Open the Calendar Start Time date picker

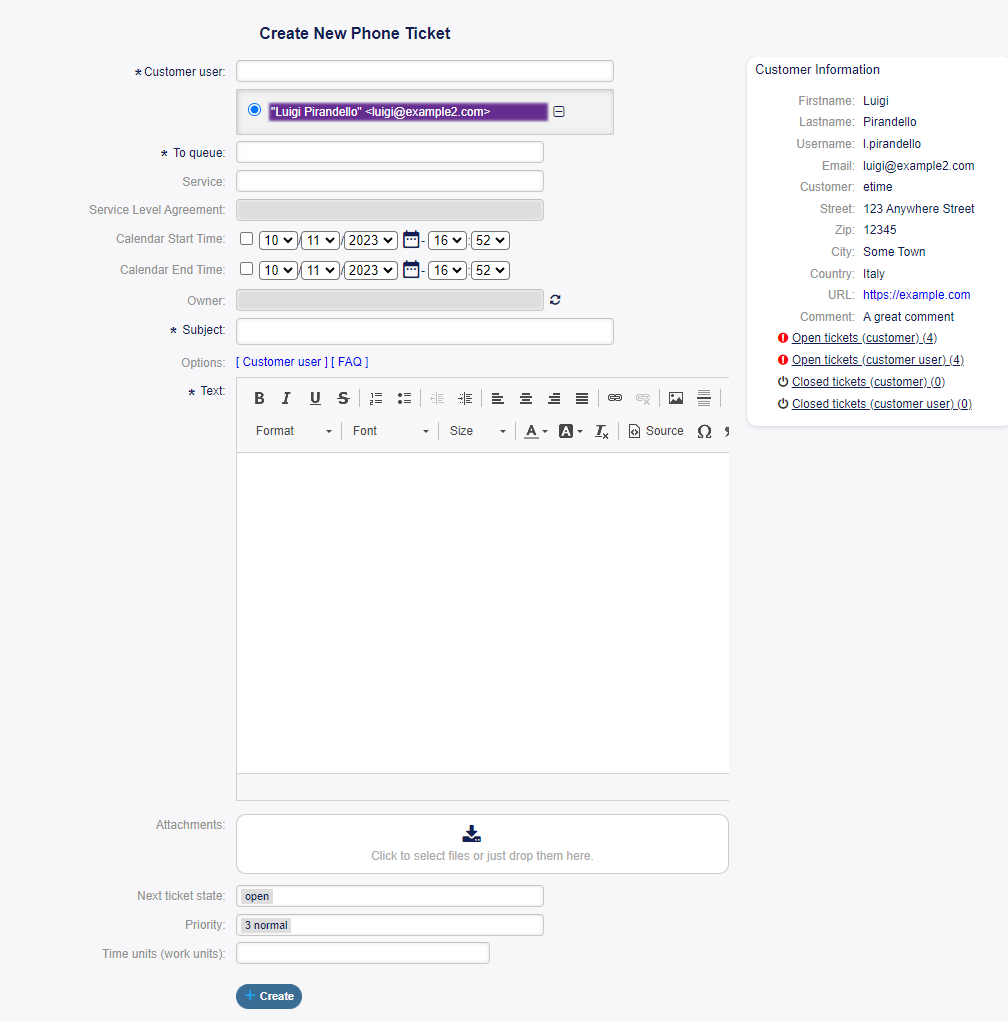click(x=411, y=240)
